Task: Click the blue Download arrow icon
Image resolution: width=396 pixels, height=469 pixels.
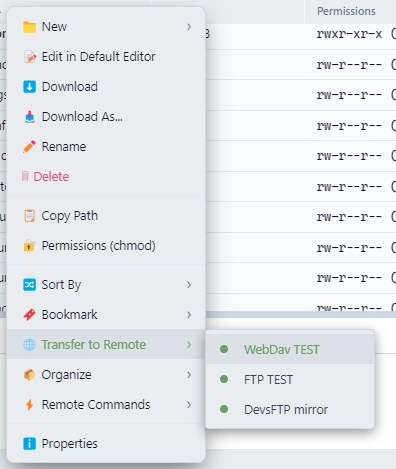Action: [29, 87]
